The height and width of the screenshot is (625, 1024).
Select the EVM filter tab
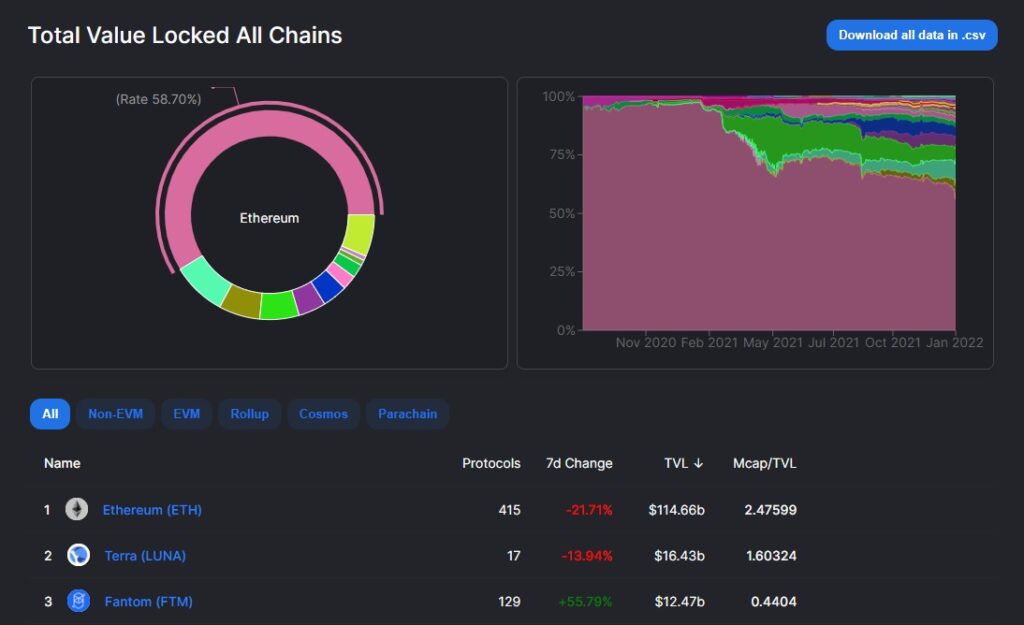pos(186,414)
